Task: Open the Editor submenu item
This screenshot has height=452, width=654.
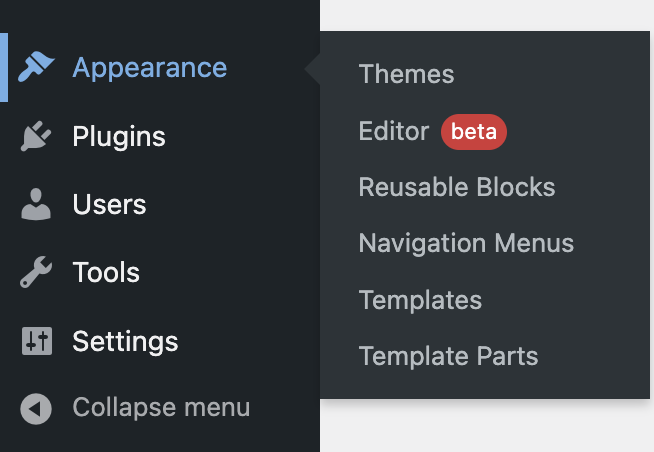Action: 394,131
